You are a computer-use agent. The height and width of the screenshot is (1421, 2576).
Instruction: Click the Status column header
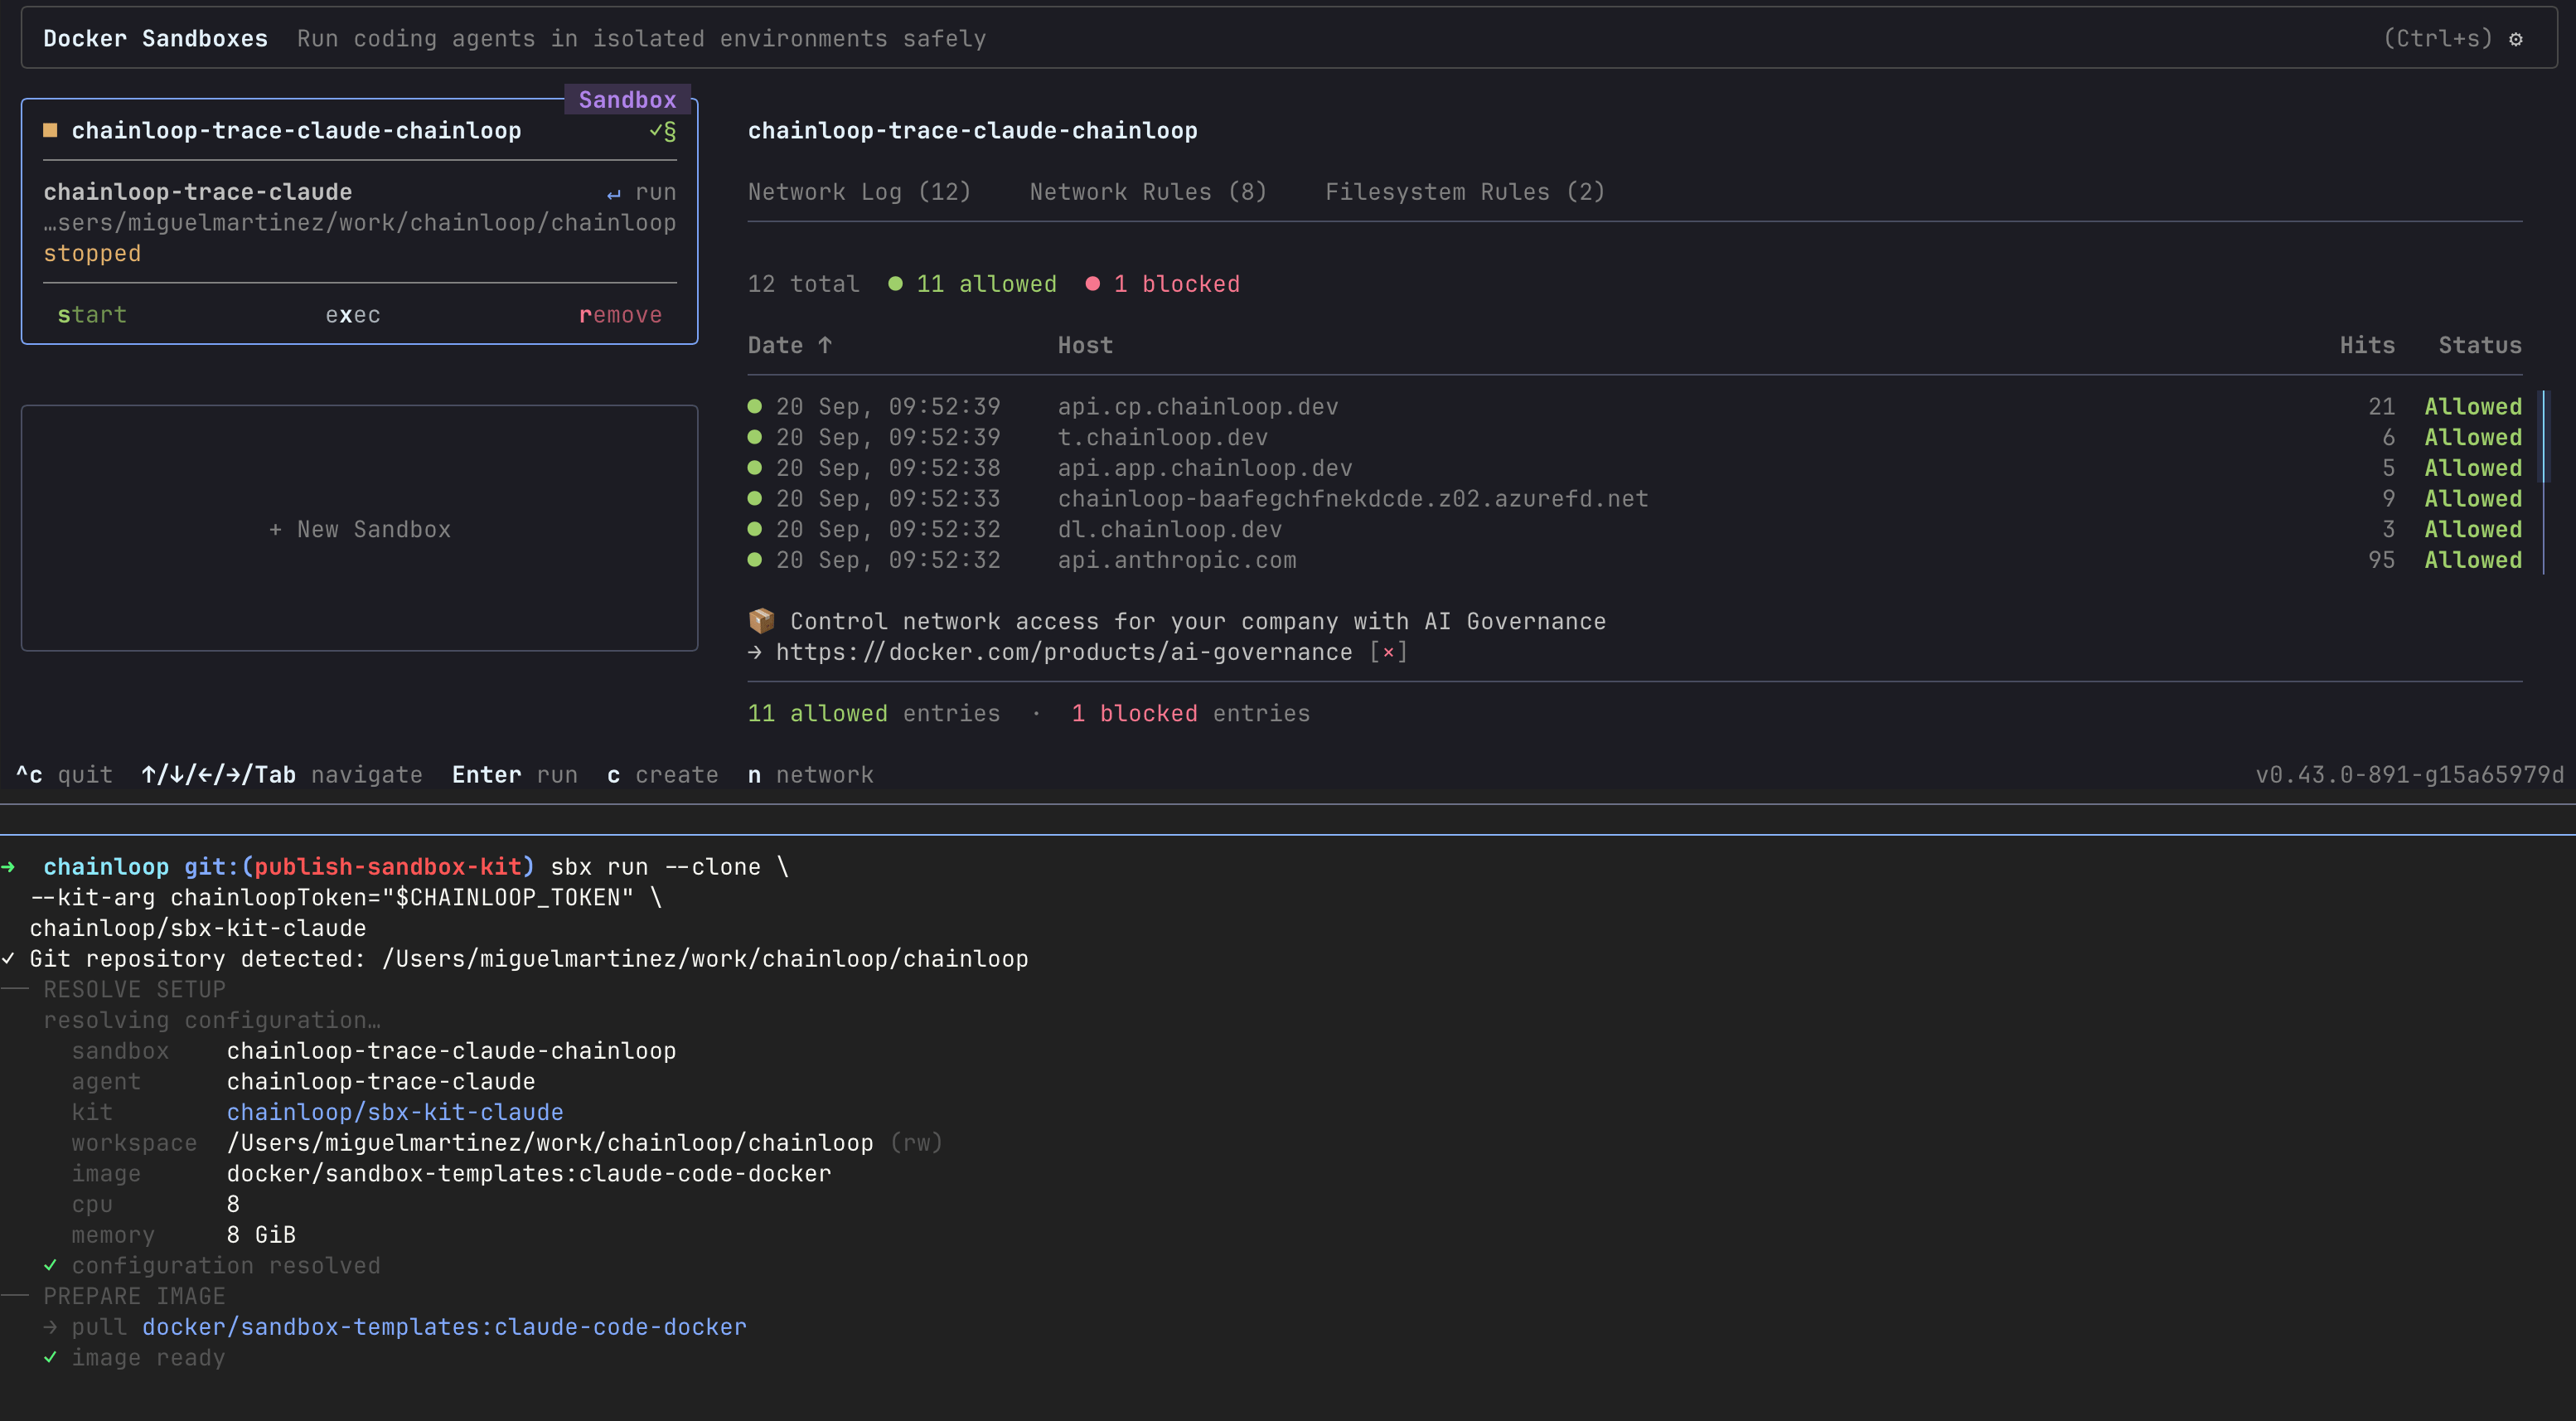[2480, 345]
